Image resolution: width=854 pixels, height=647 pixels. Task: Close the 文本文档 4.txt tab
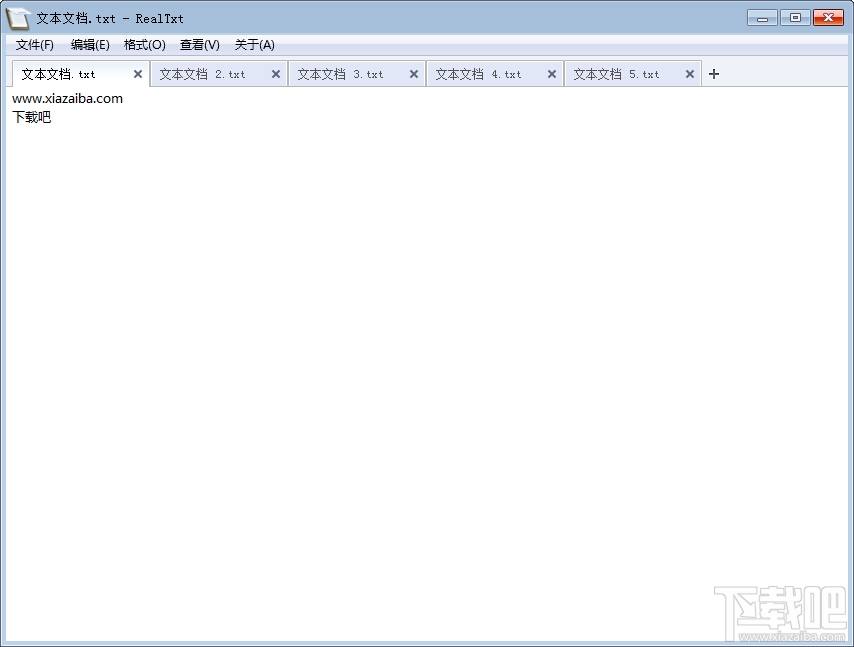pyautogui.click(x=552, y=74)
